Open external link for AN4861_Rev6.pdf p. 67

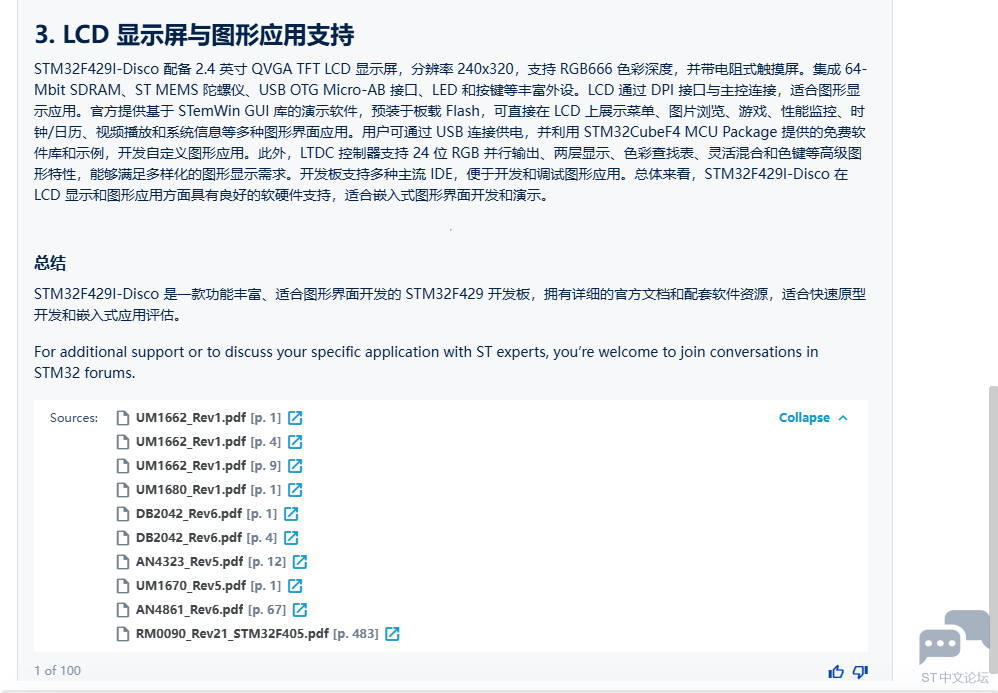pos(300,610)
